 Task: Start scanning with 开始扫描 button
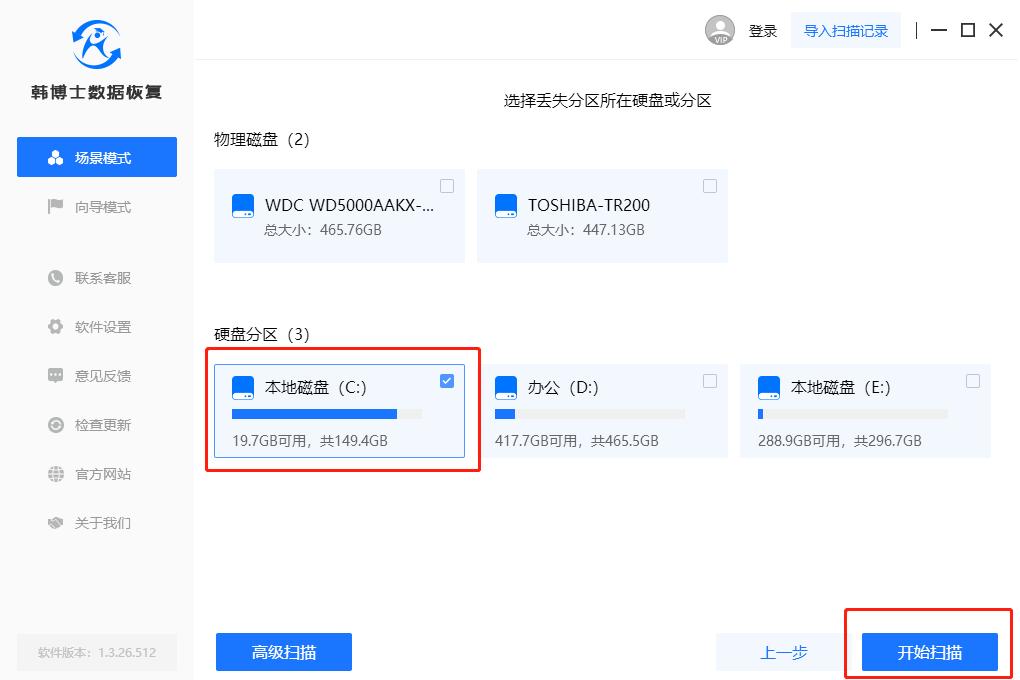(927, 651)
